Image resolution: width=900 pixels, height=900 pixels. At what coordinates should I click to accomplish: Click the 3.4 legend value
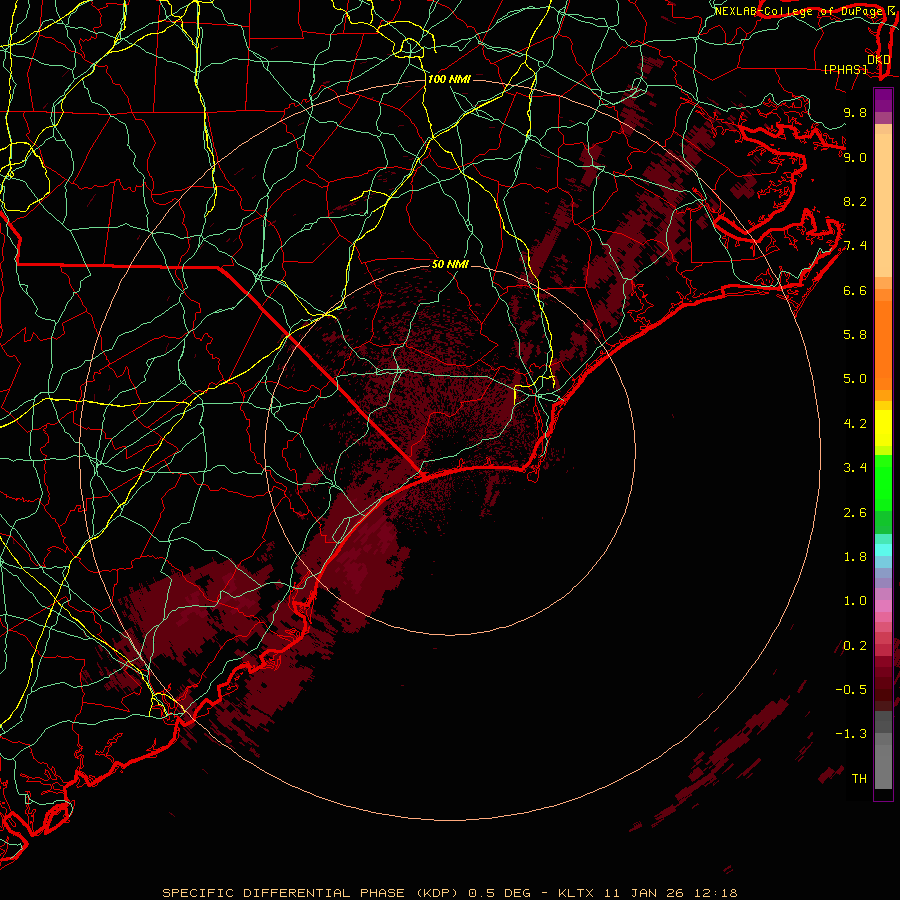[855, 468]
